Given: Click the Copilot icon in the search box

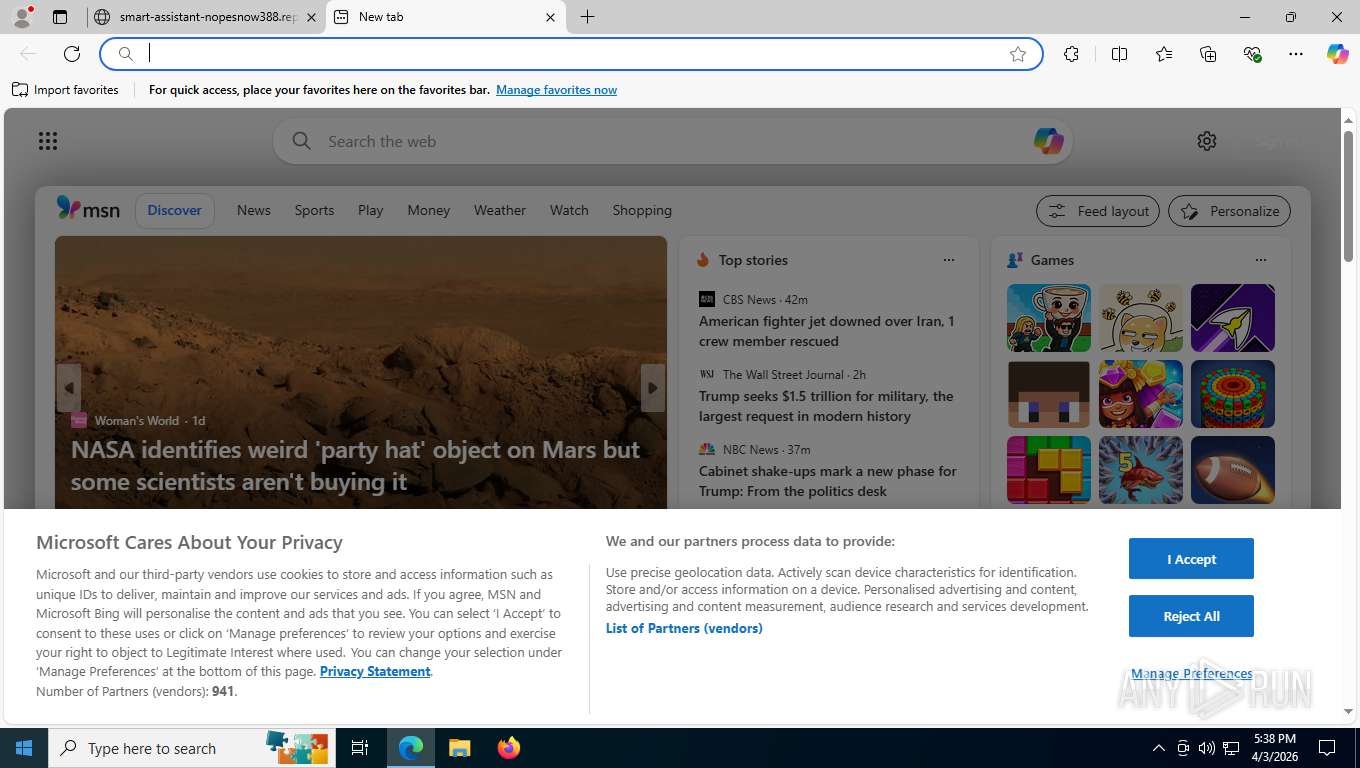Looking at the screenshot, I should pos(1048,141).
